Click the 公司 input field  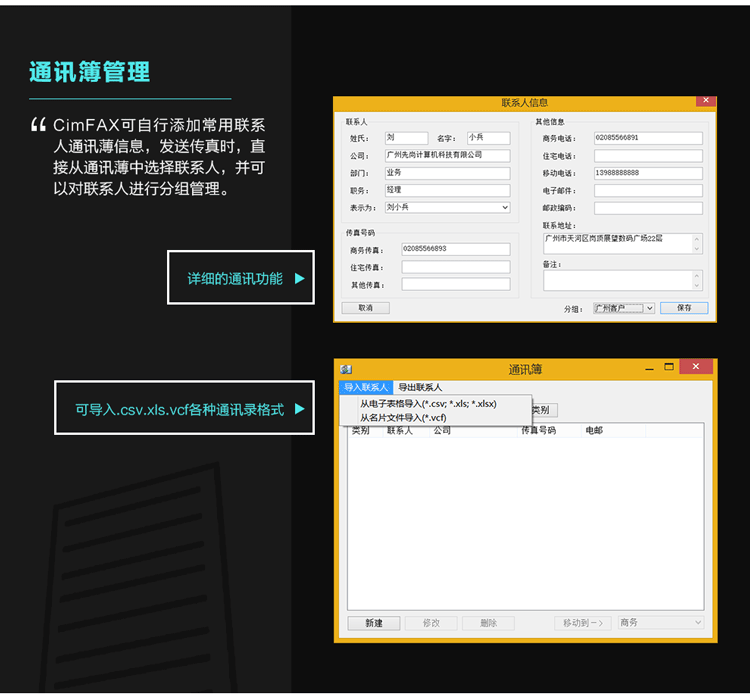coord(447,156)
